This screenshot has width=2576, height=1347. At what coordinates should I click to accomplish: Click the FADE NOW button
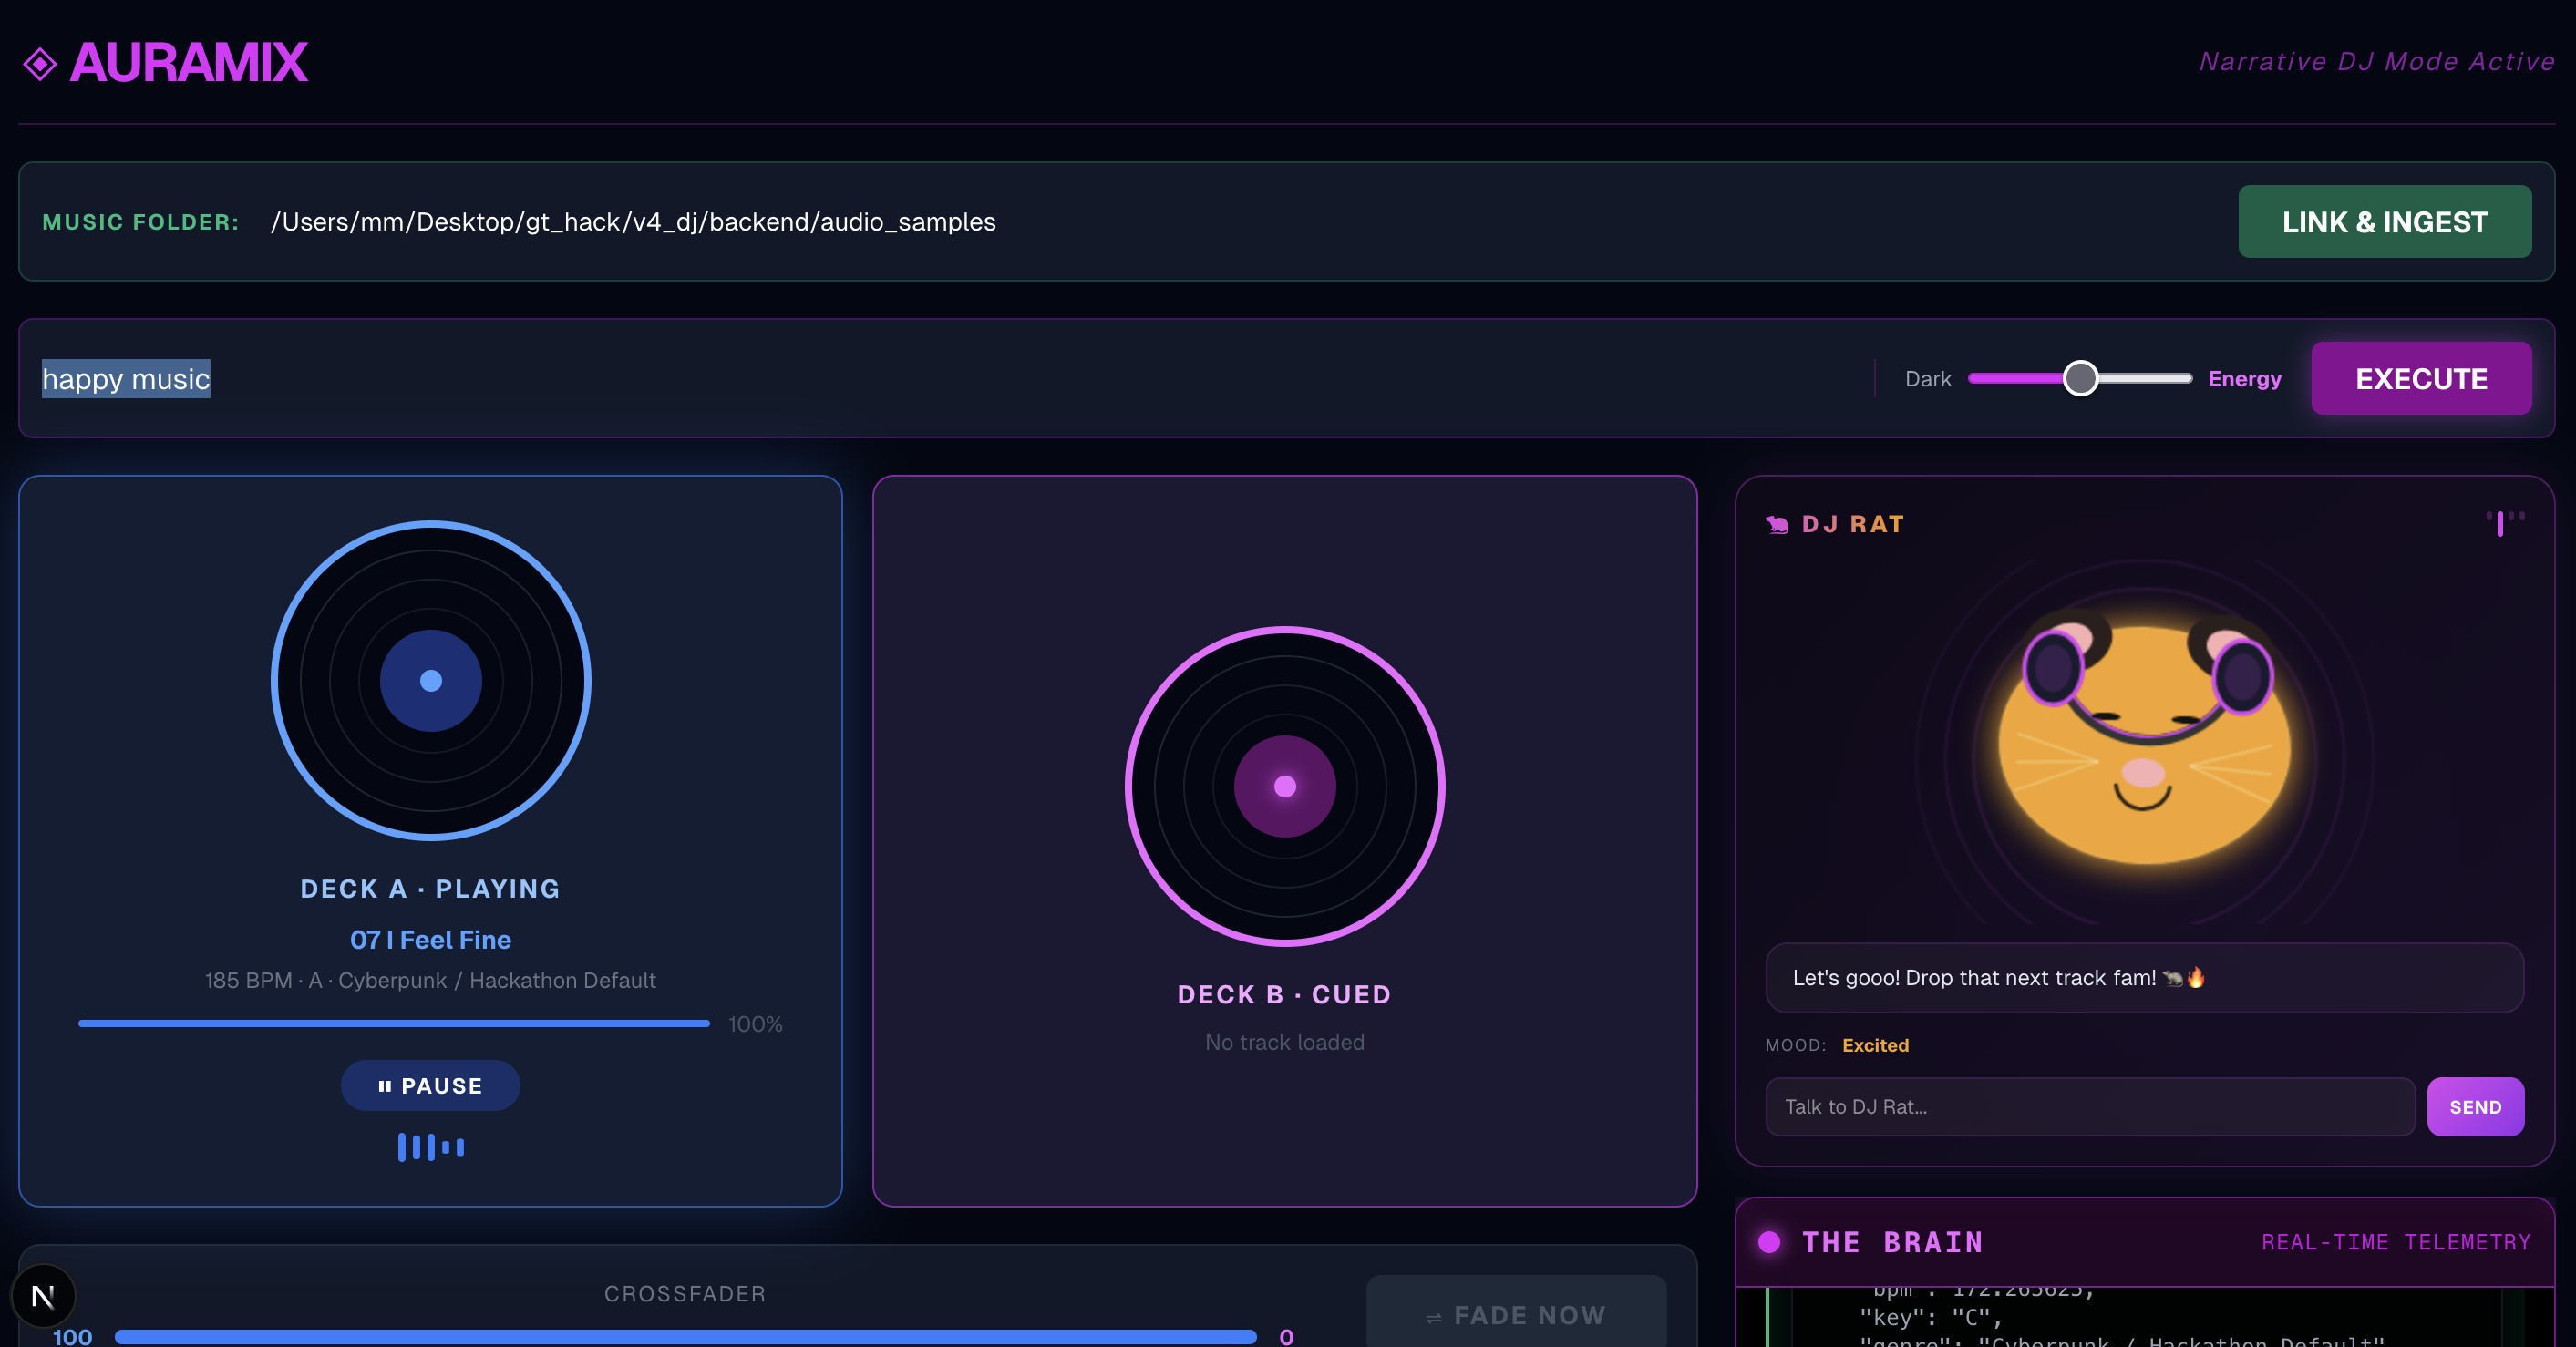click(1516, 1315)
